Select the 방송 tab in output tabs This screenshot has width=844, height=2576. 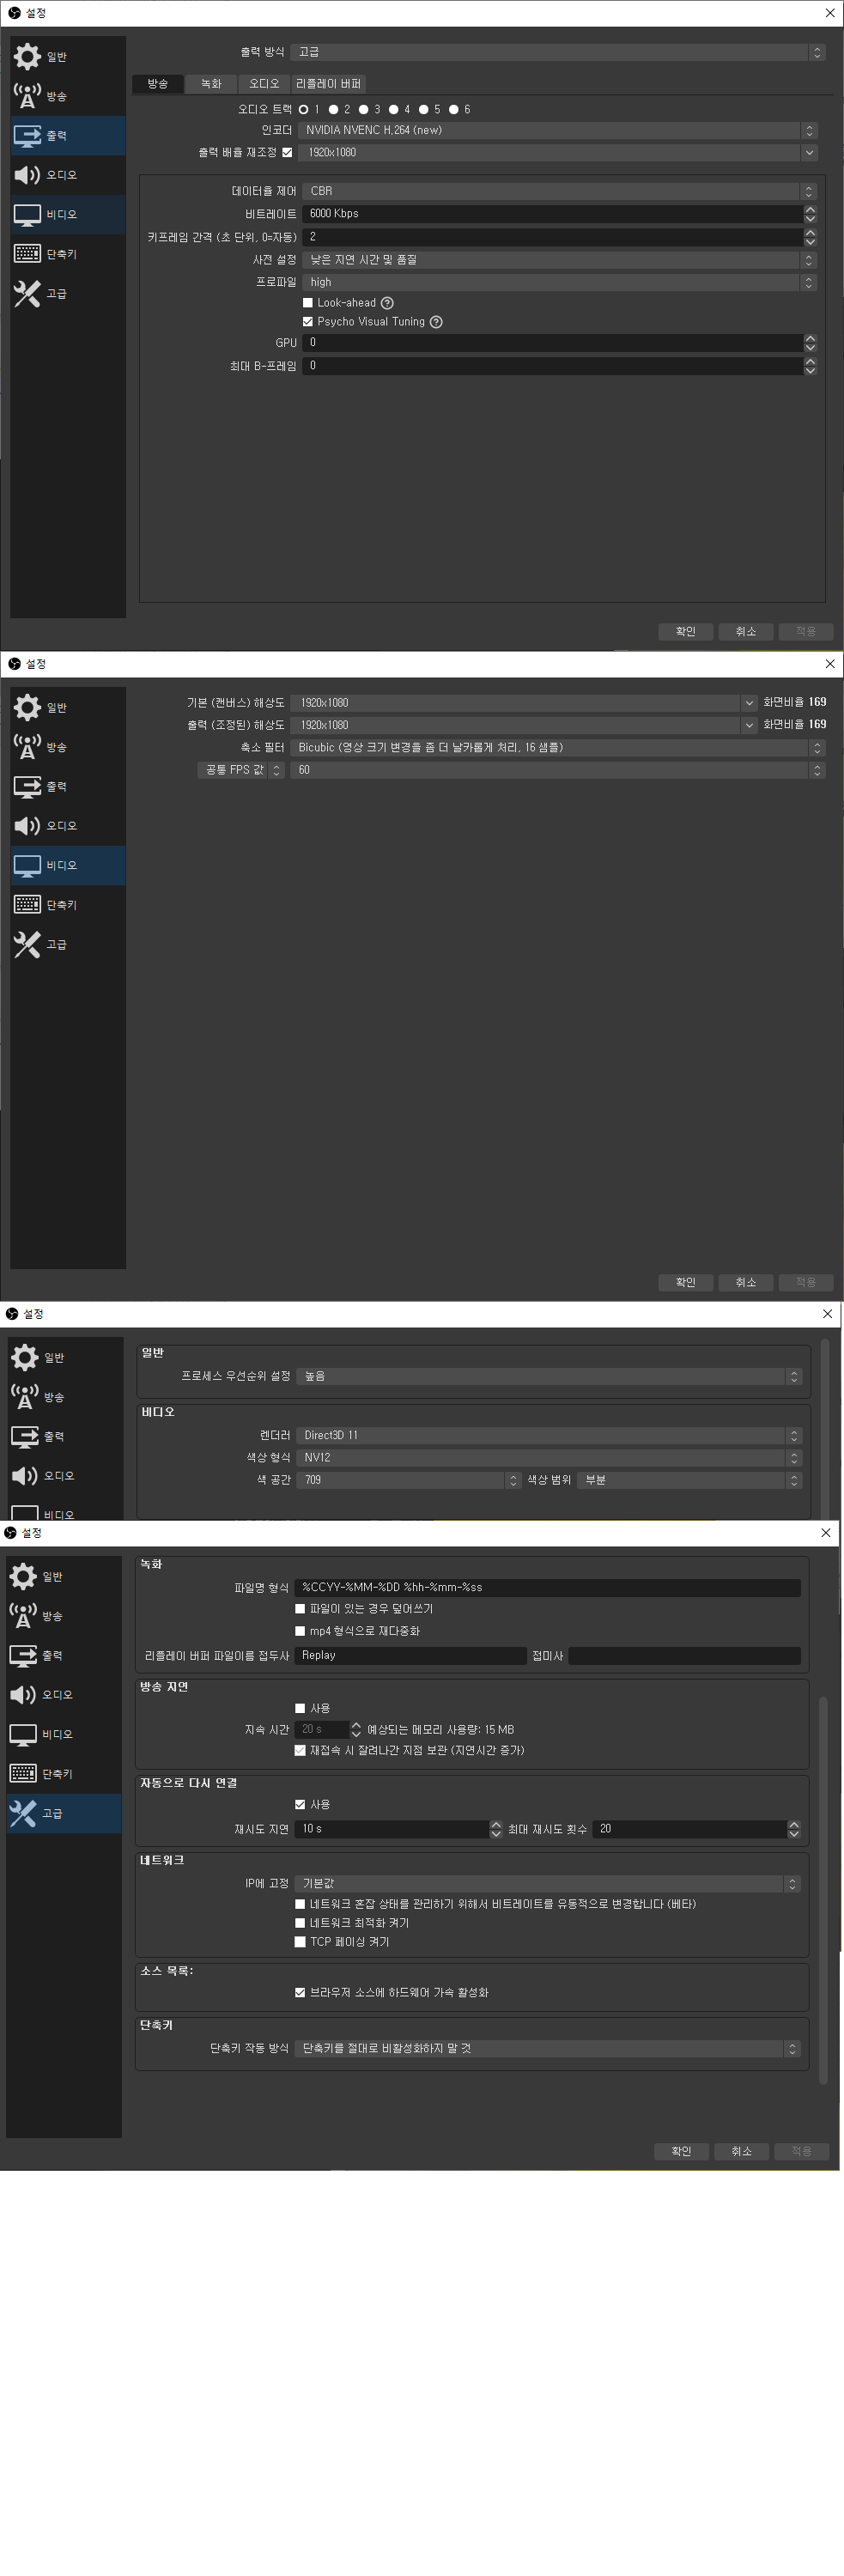(158, 84)
